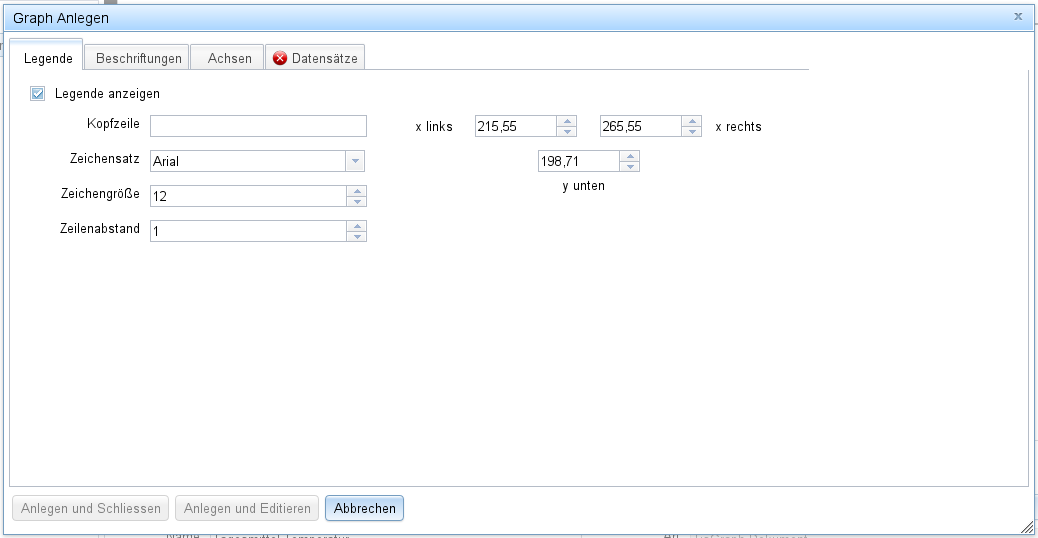Decrease x rechts value with down arrow
Viewport: 1038px width, 538px height.
[x=692, y=131]
